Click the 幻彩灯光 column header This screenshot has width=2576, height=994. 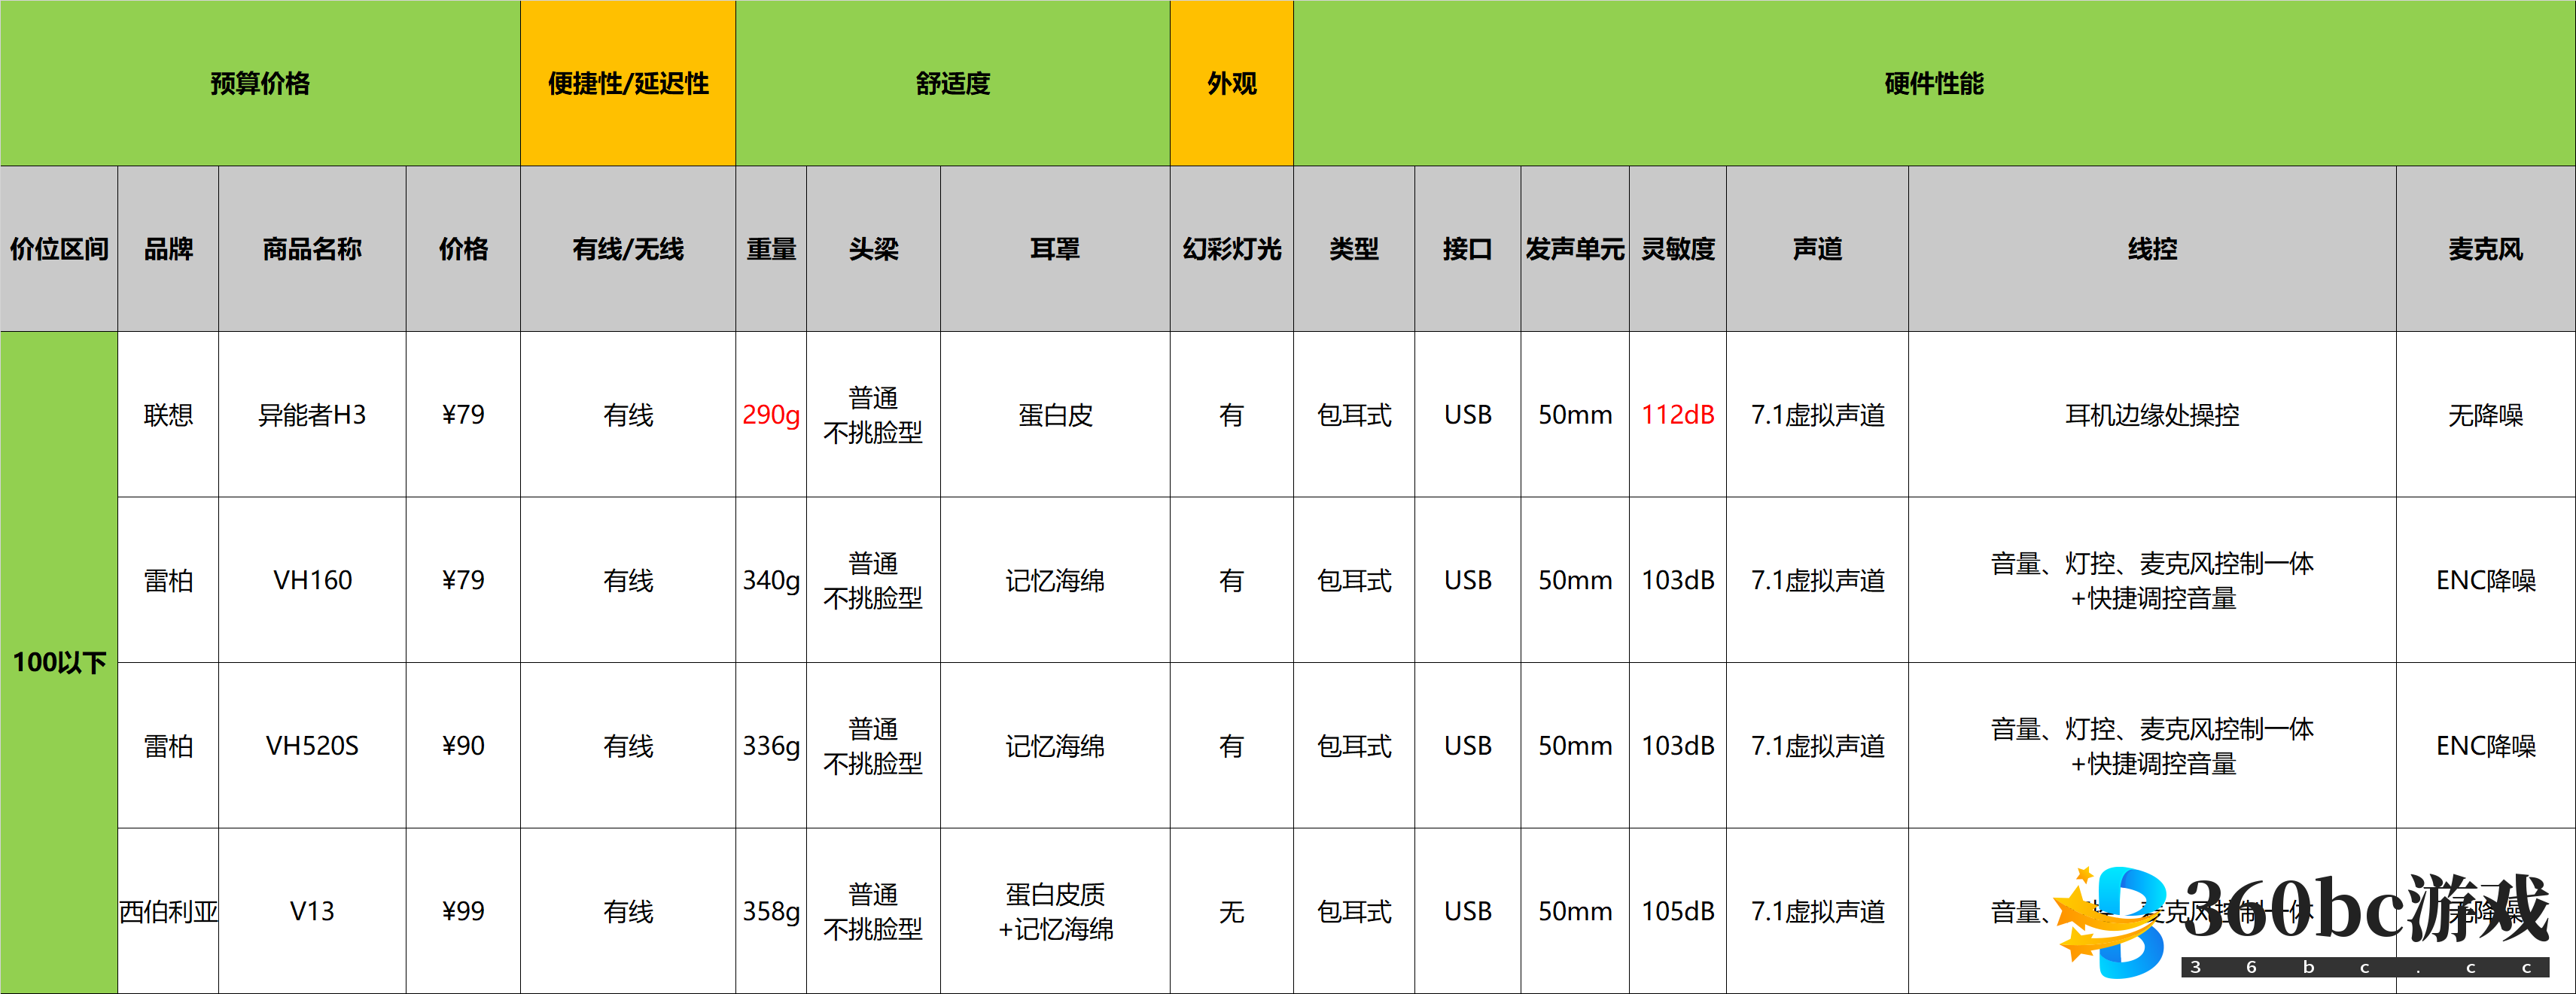pos(1231,248)
